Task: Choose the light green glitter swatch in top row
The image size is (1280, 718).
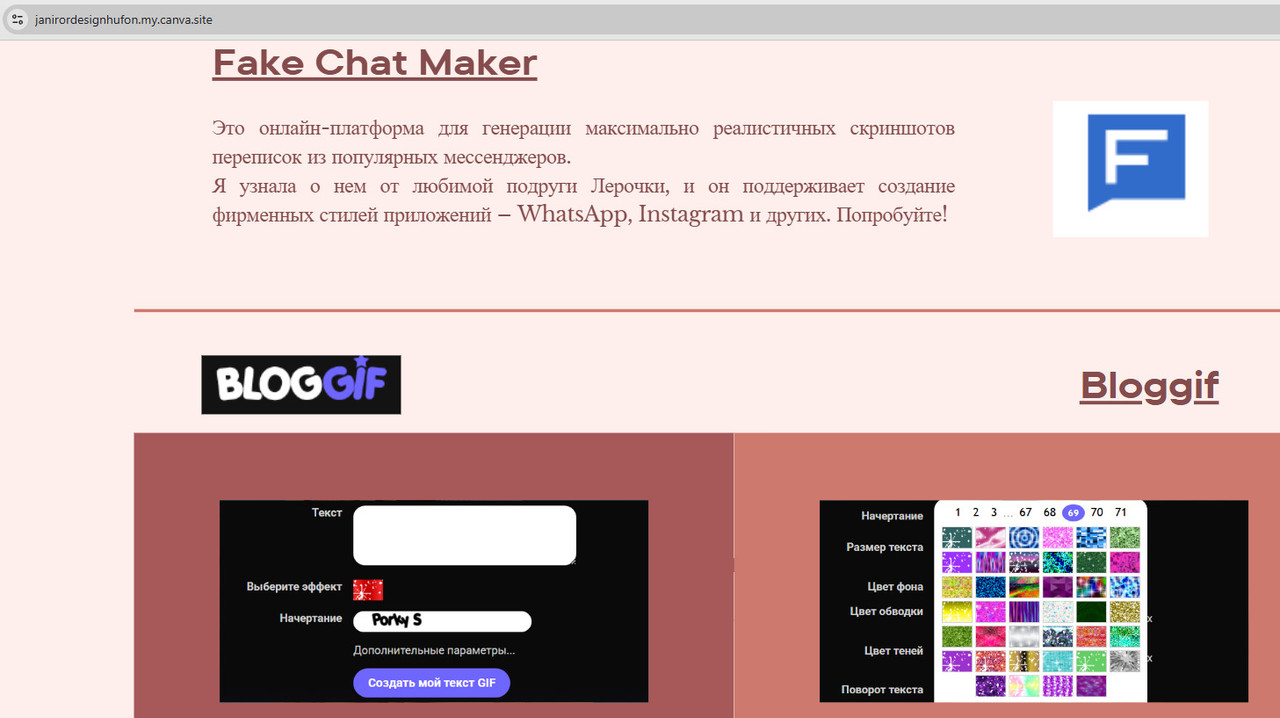Action: click(1125, 538)
